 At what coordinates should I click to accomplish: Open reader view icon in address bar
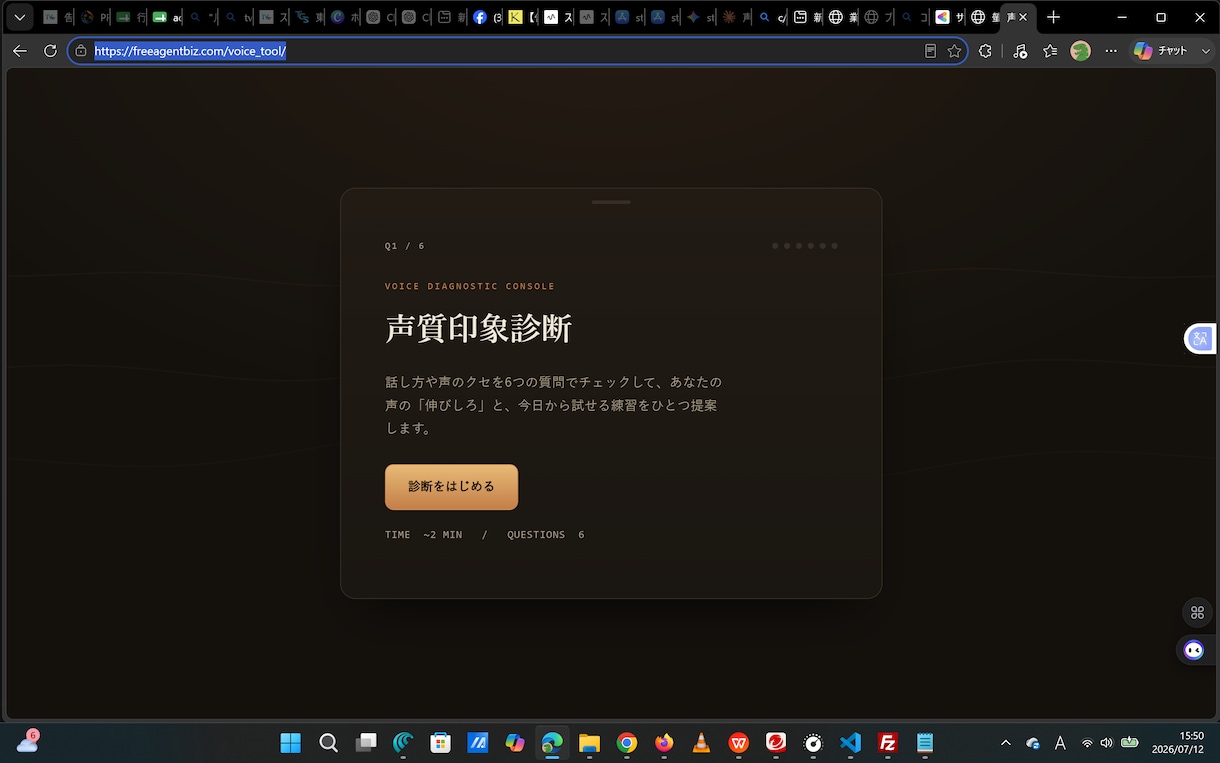(930, 51)
